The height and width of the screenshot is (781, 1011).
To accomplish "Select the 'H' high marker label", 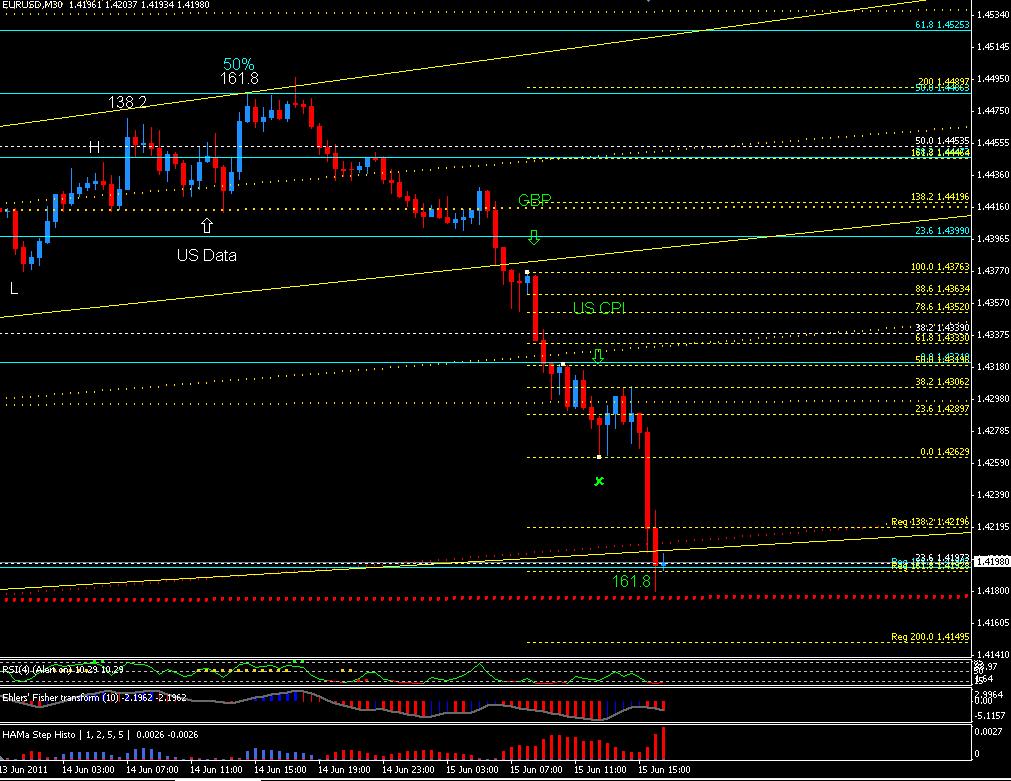I will point(94,148).
